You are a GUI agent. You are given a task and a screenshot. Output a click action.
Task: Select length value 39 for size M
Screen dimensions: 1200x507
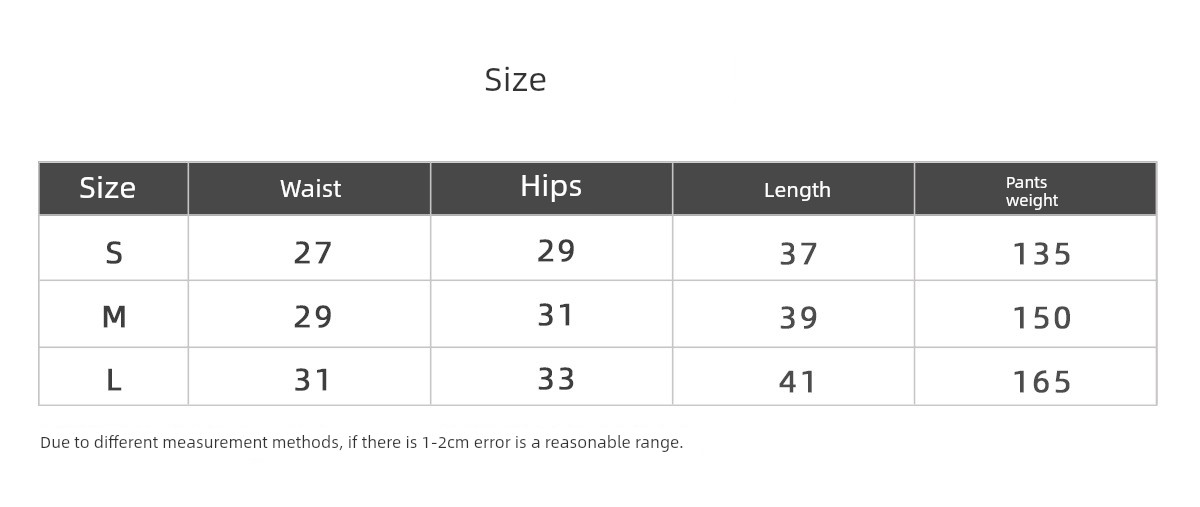[799, 318]
